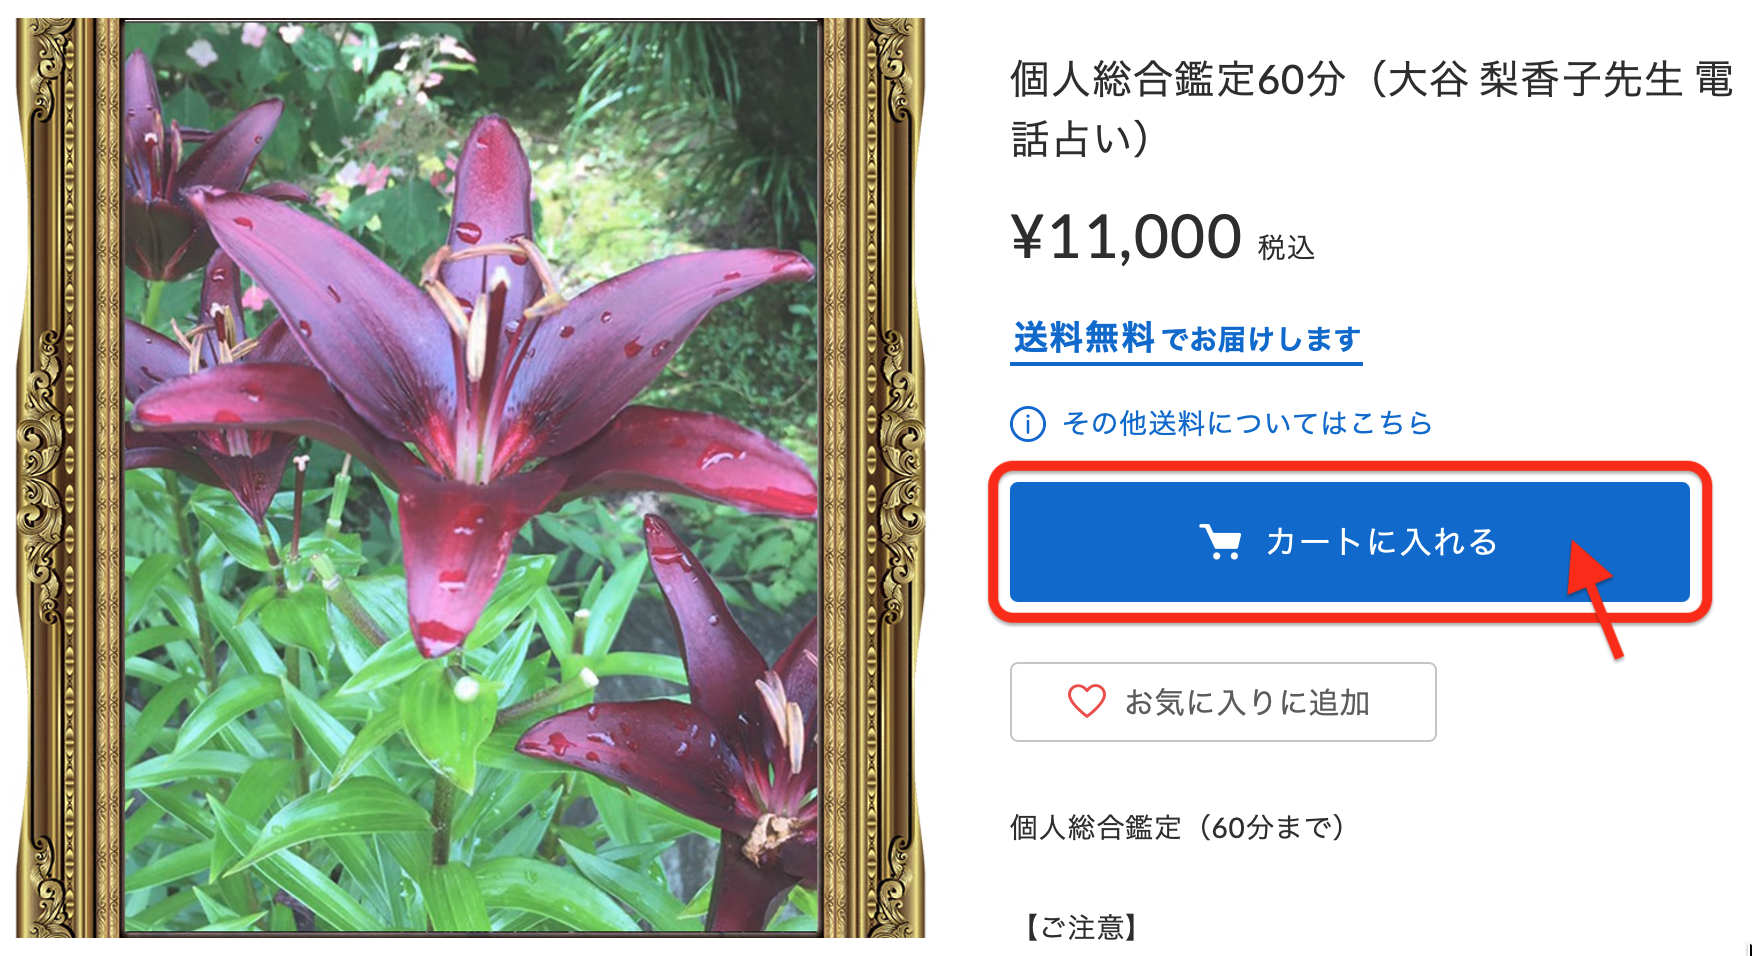The image size is (1752, 956).
Task: Click the ornate gold frame left edge
Action: click(67, 478)
